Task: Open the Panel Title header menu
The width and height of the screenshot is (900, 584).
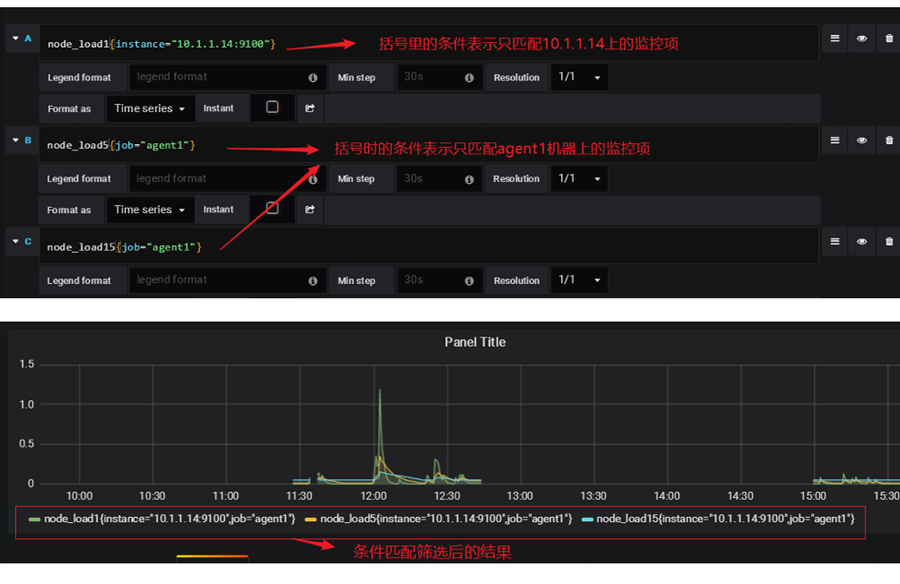Action: 475,342
